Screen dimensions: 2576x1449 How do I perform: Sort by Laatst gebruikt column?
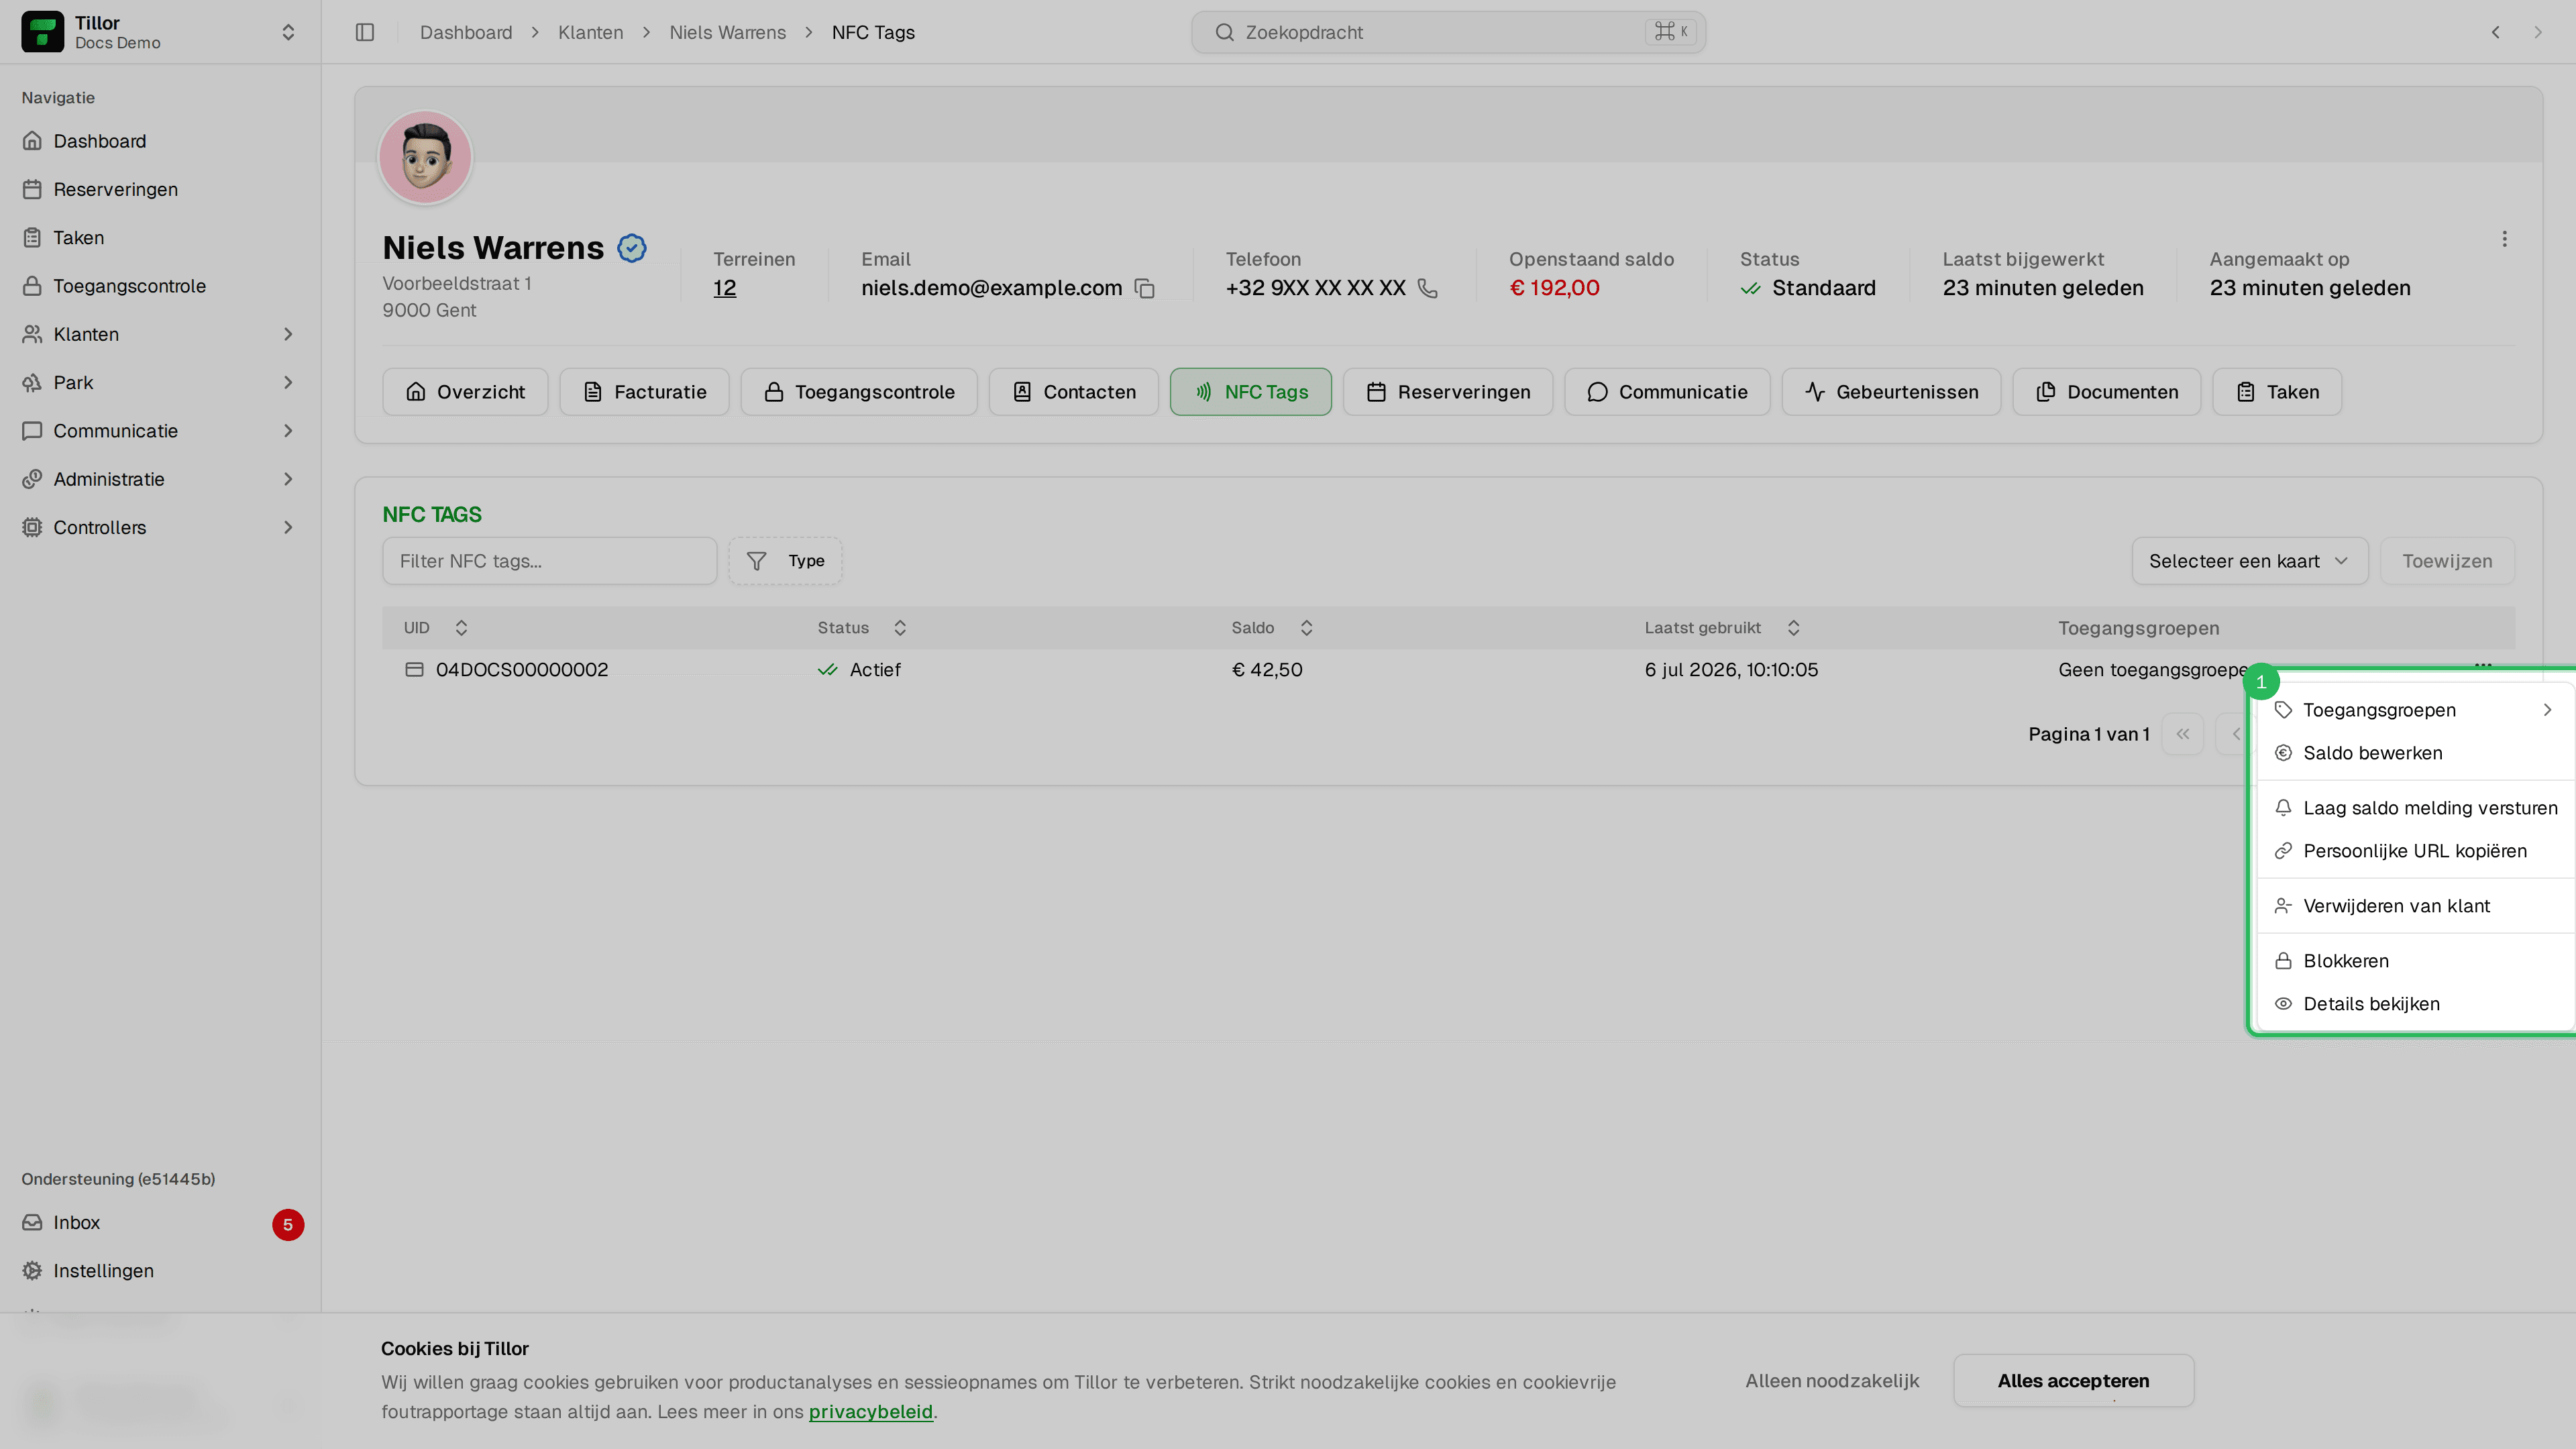(x=1723, y=628)
